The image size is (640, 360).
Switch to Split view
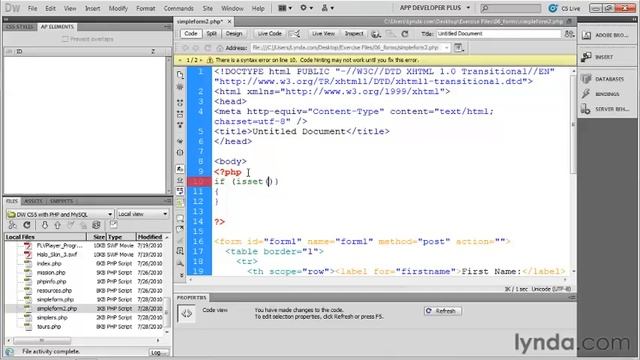click(211, 34)
